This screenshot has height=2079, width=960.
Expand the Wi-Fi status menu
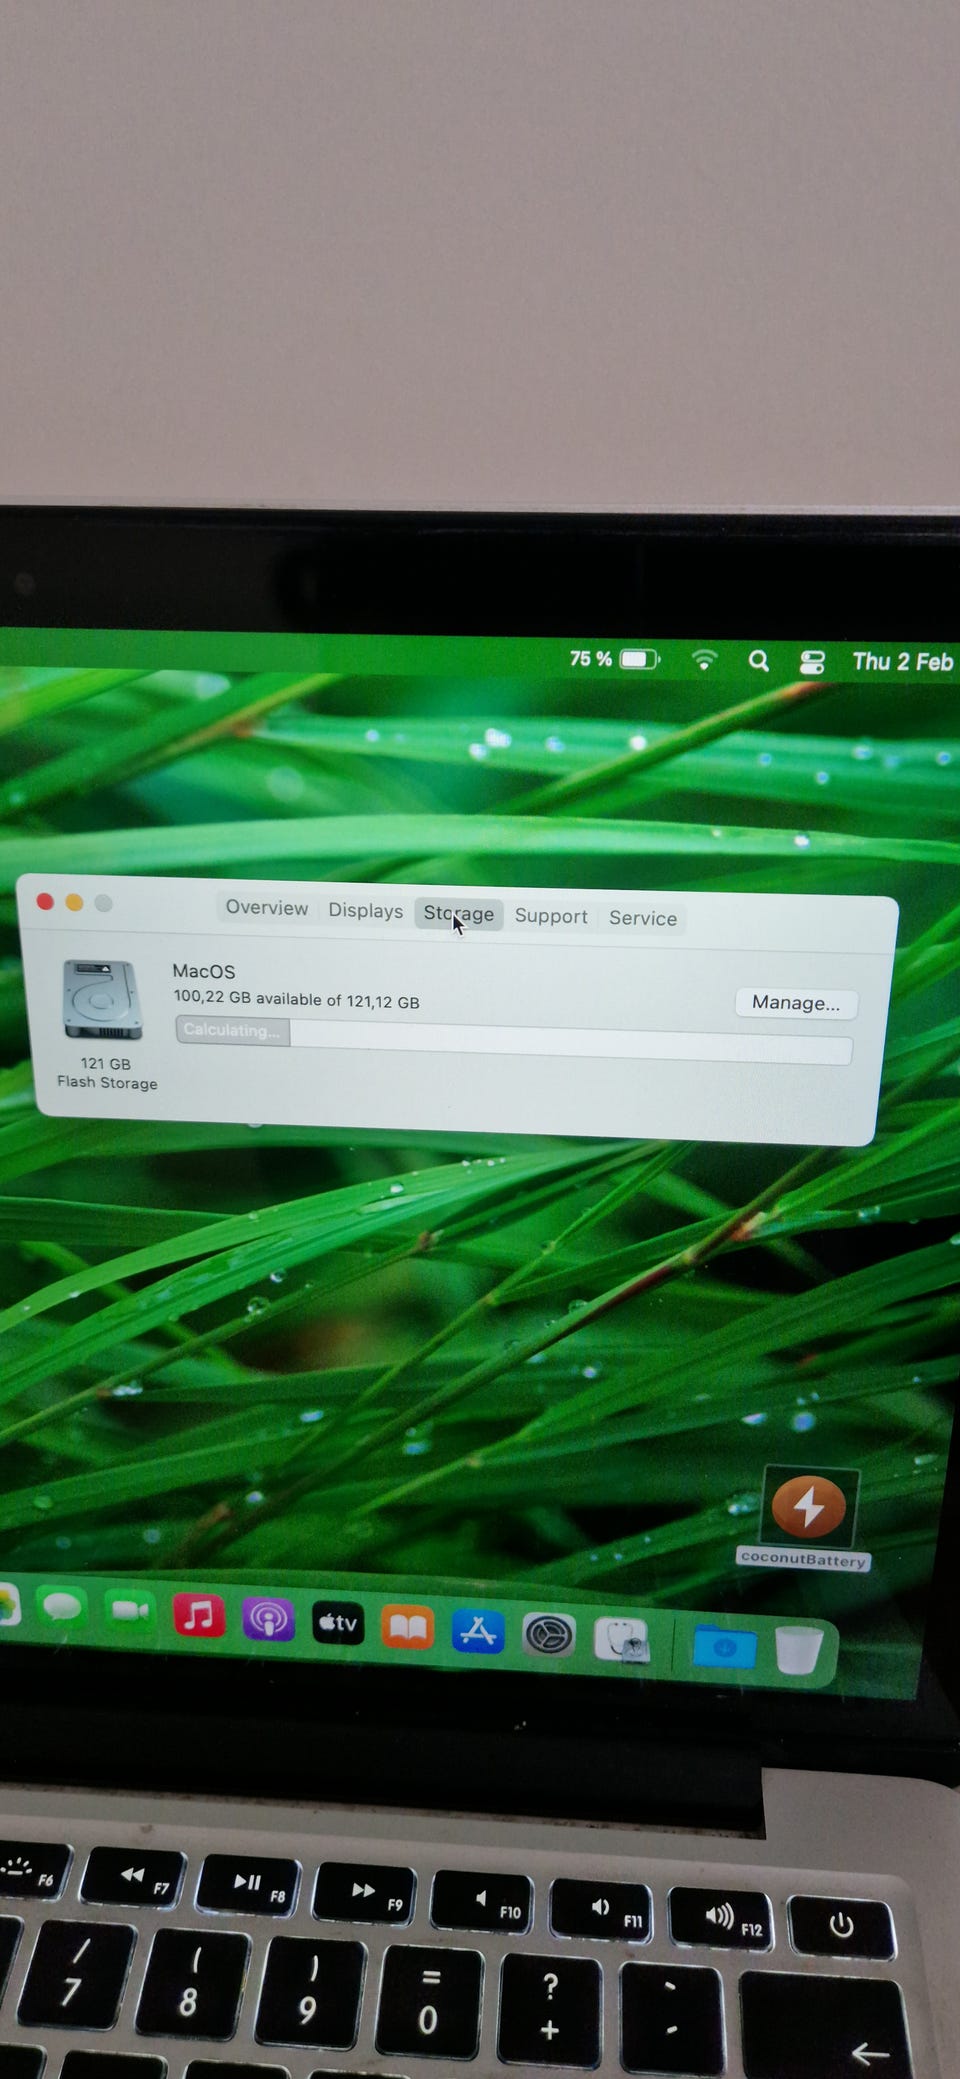coord(704,660)
